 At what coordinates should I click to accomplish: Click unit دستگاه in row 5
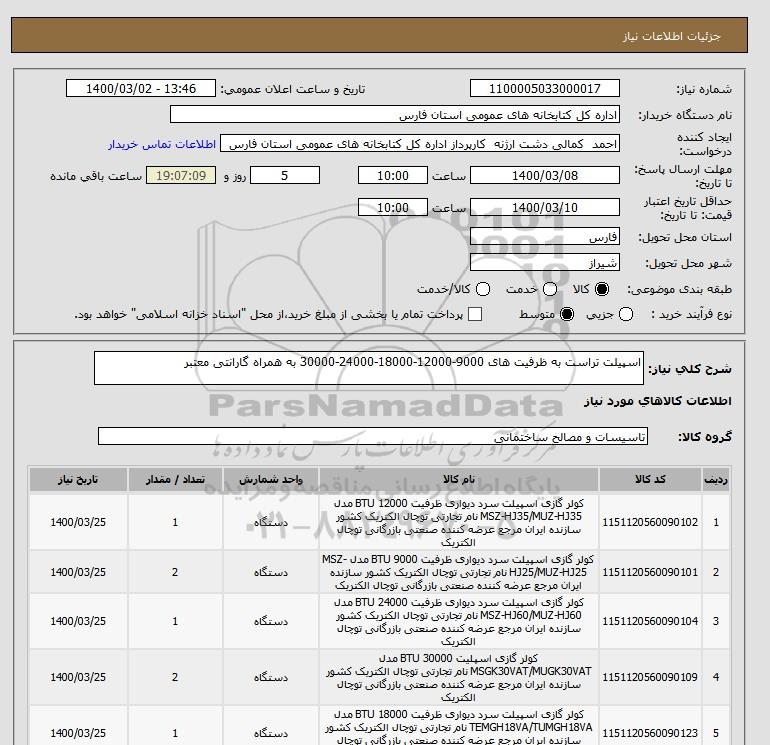[271, 734]
